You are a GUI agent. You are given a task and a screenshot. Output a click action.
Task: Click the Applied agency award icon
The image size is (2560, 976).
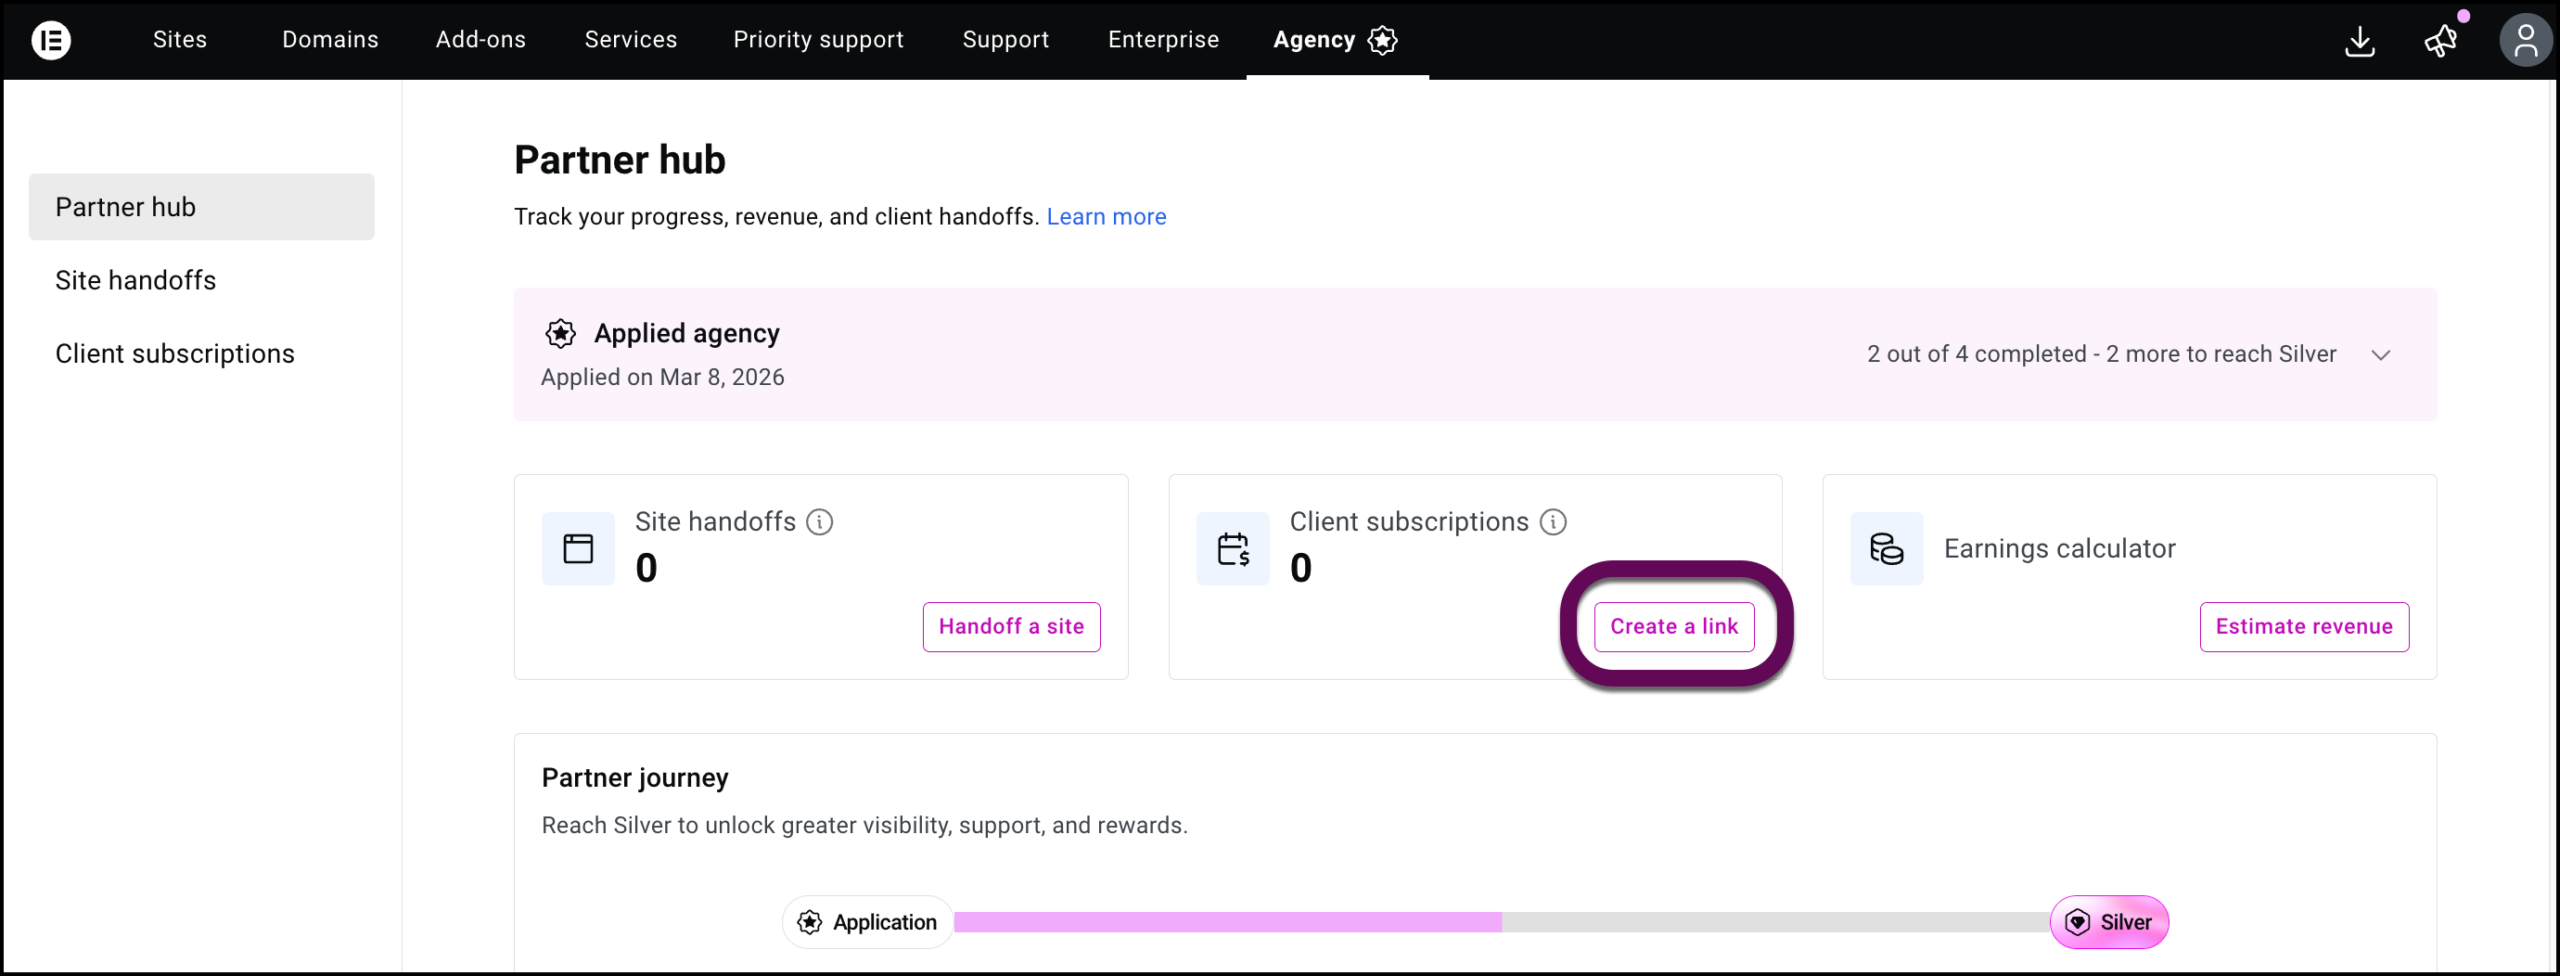pos(560,333)
